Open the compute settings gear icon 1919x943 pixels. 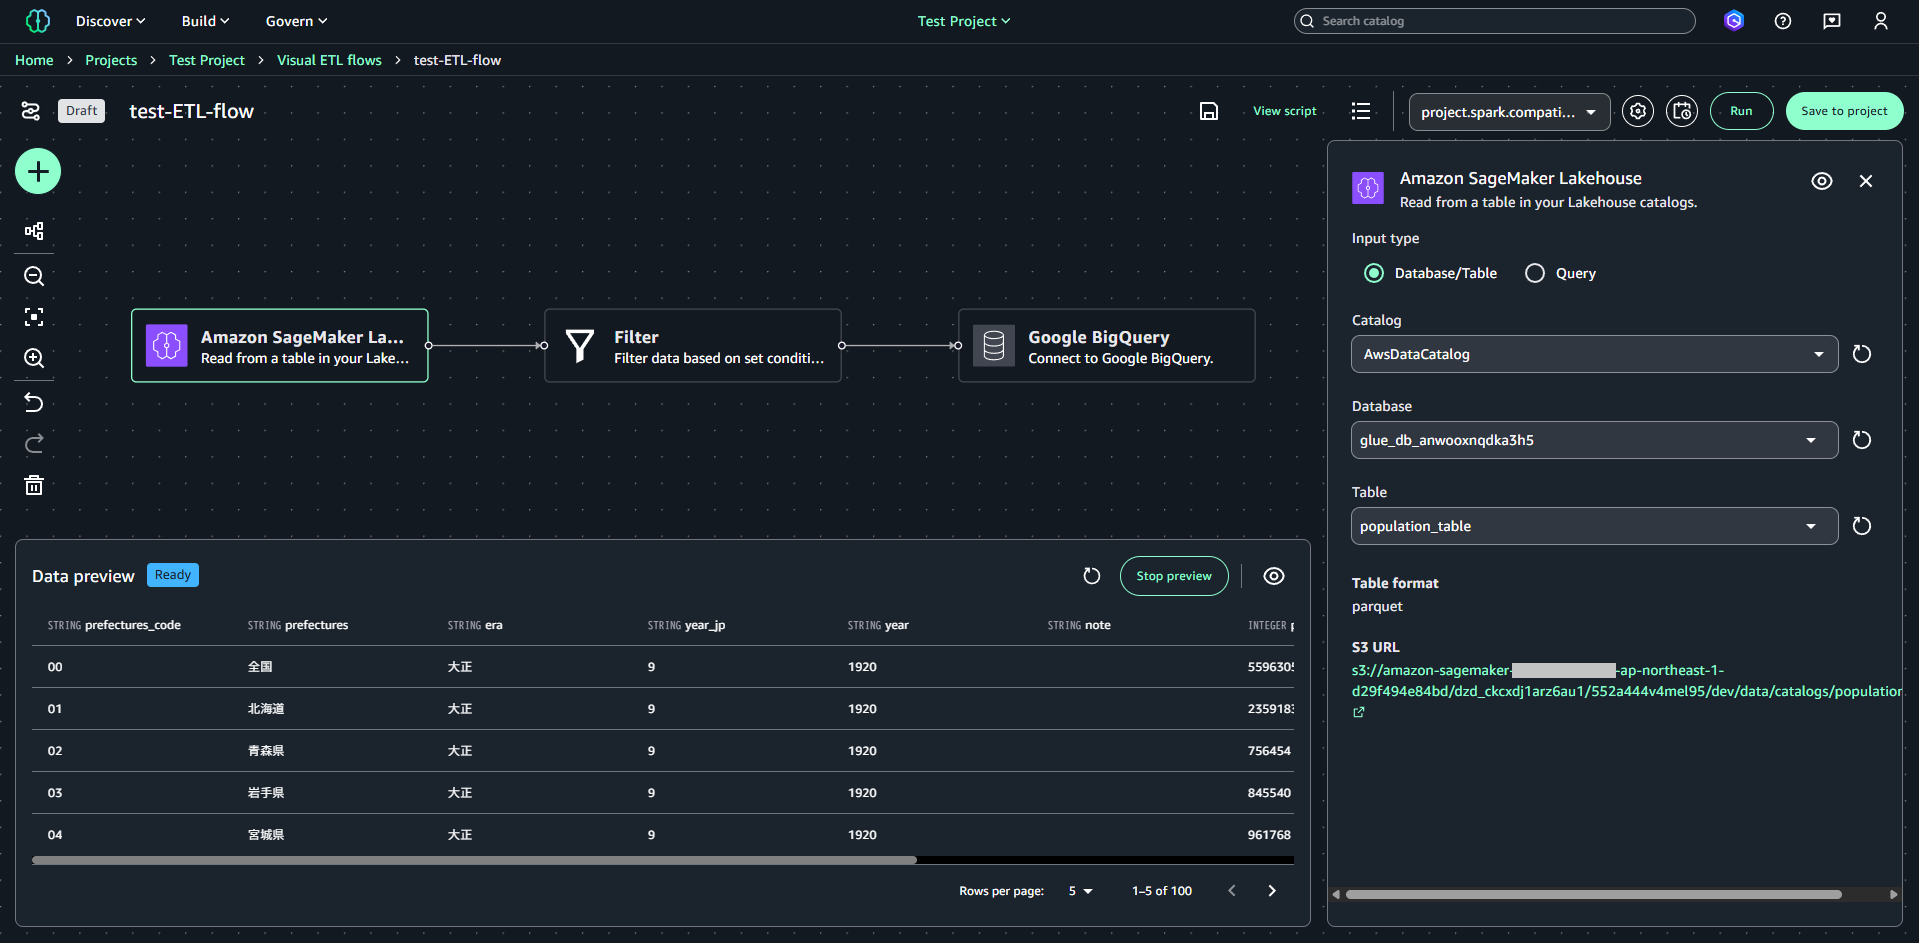point(1638,111)
